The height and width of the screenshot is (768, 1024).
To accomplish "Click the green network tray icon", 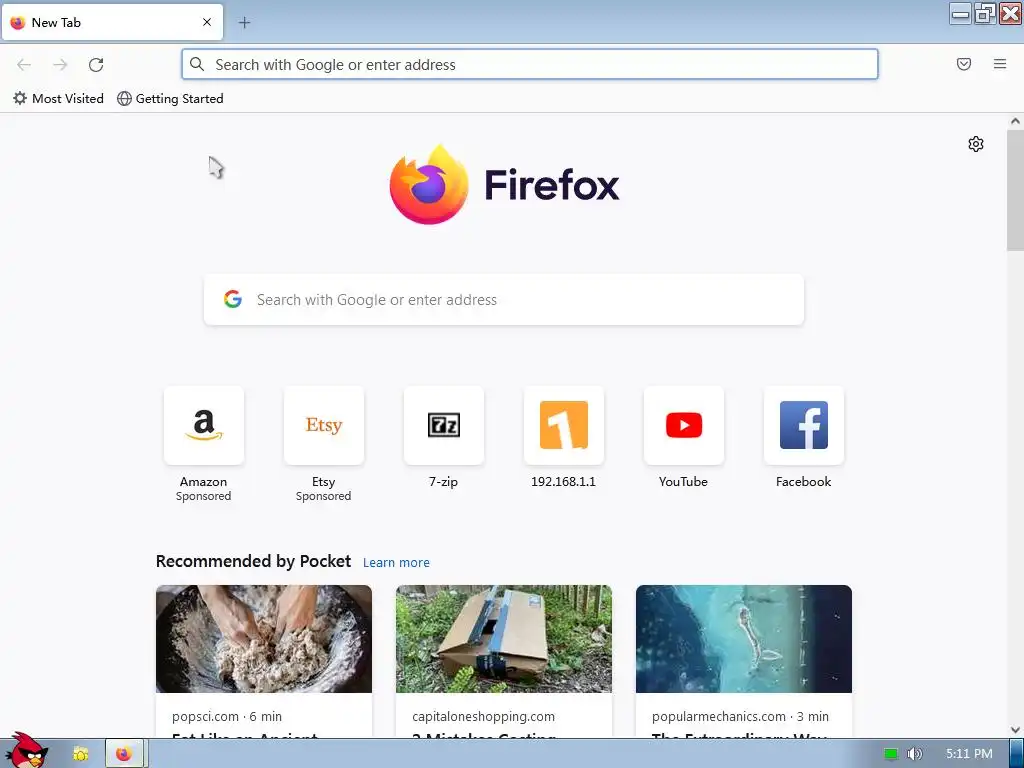I will [x=891, y=754].
